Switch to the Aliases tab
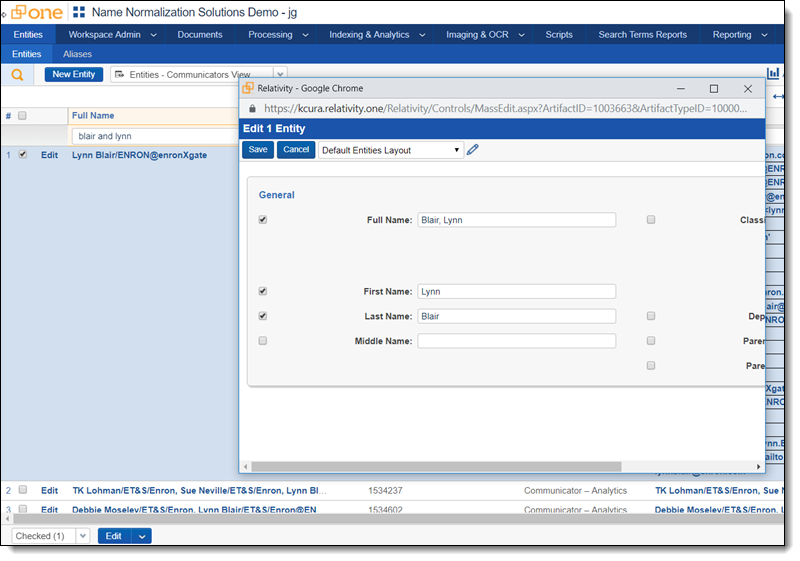 (77, 54)
